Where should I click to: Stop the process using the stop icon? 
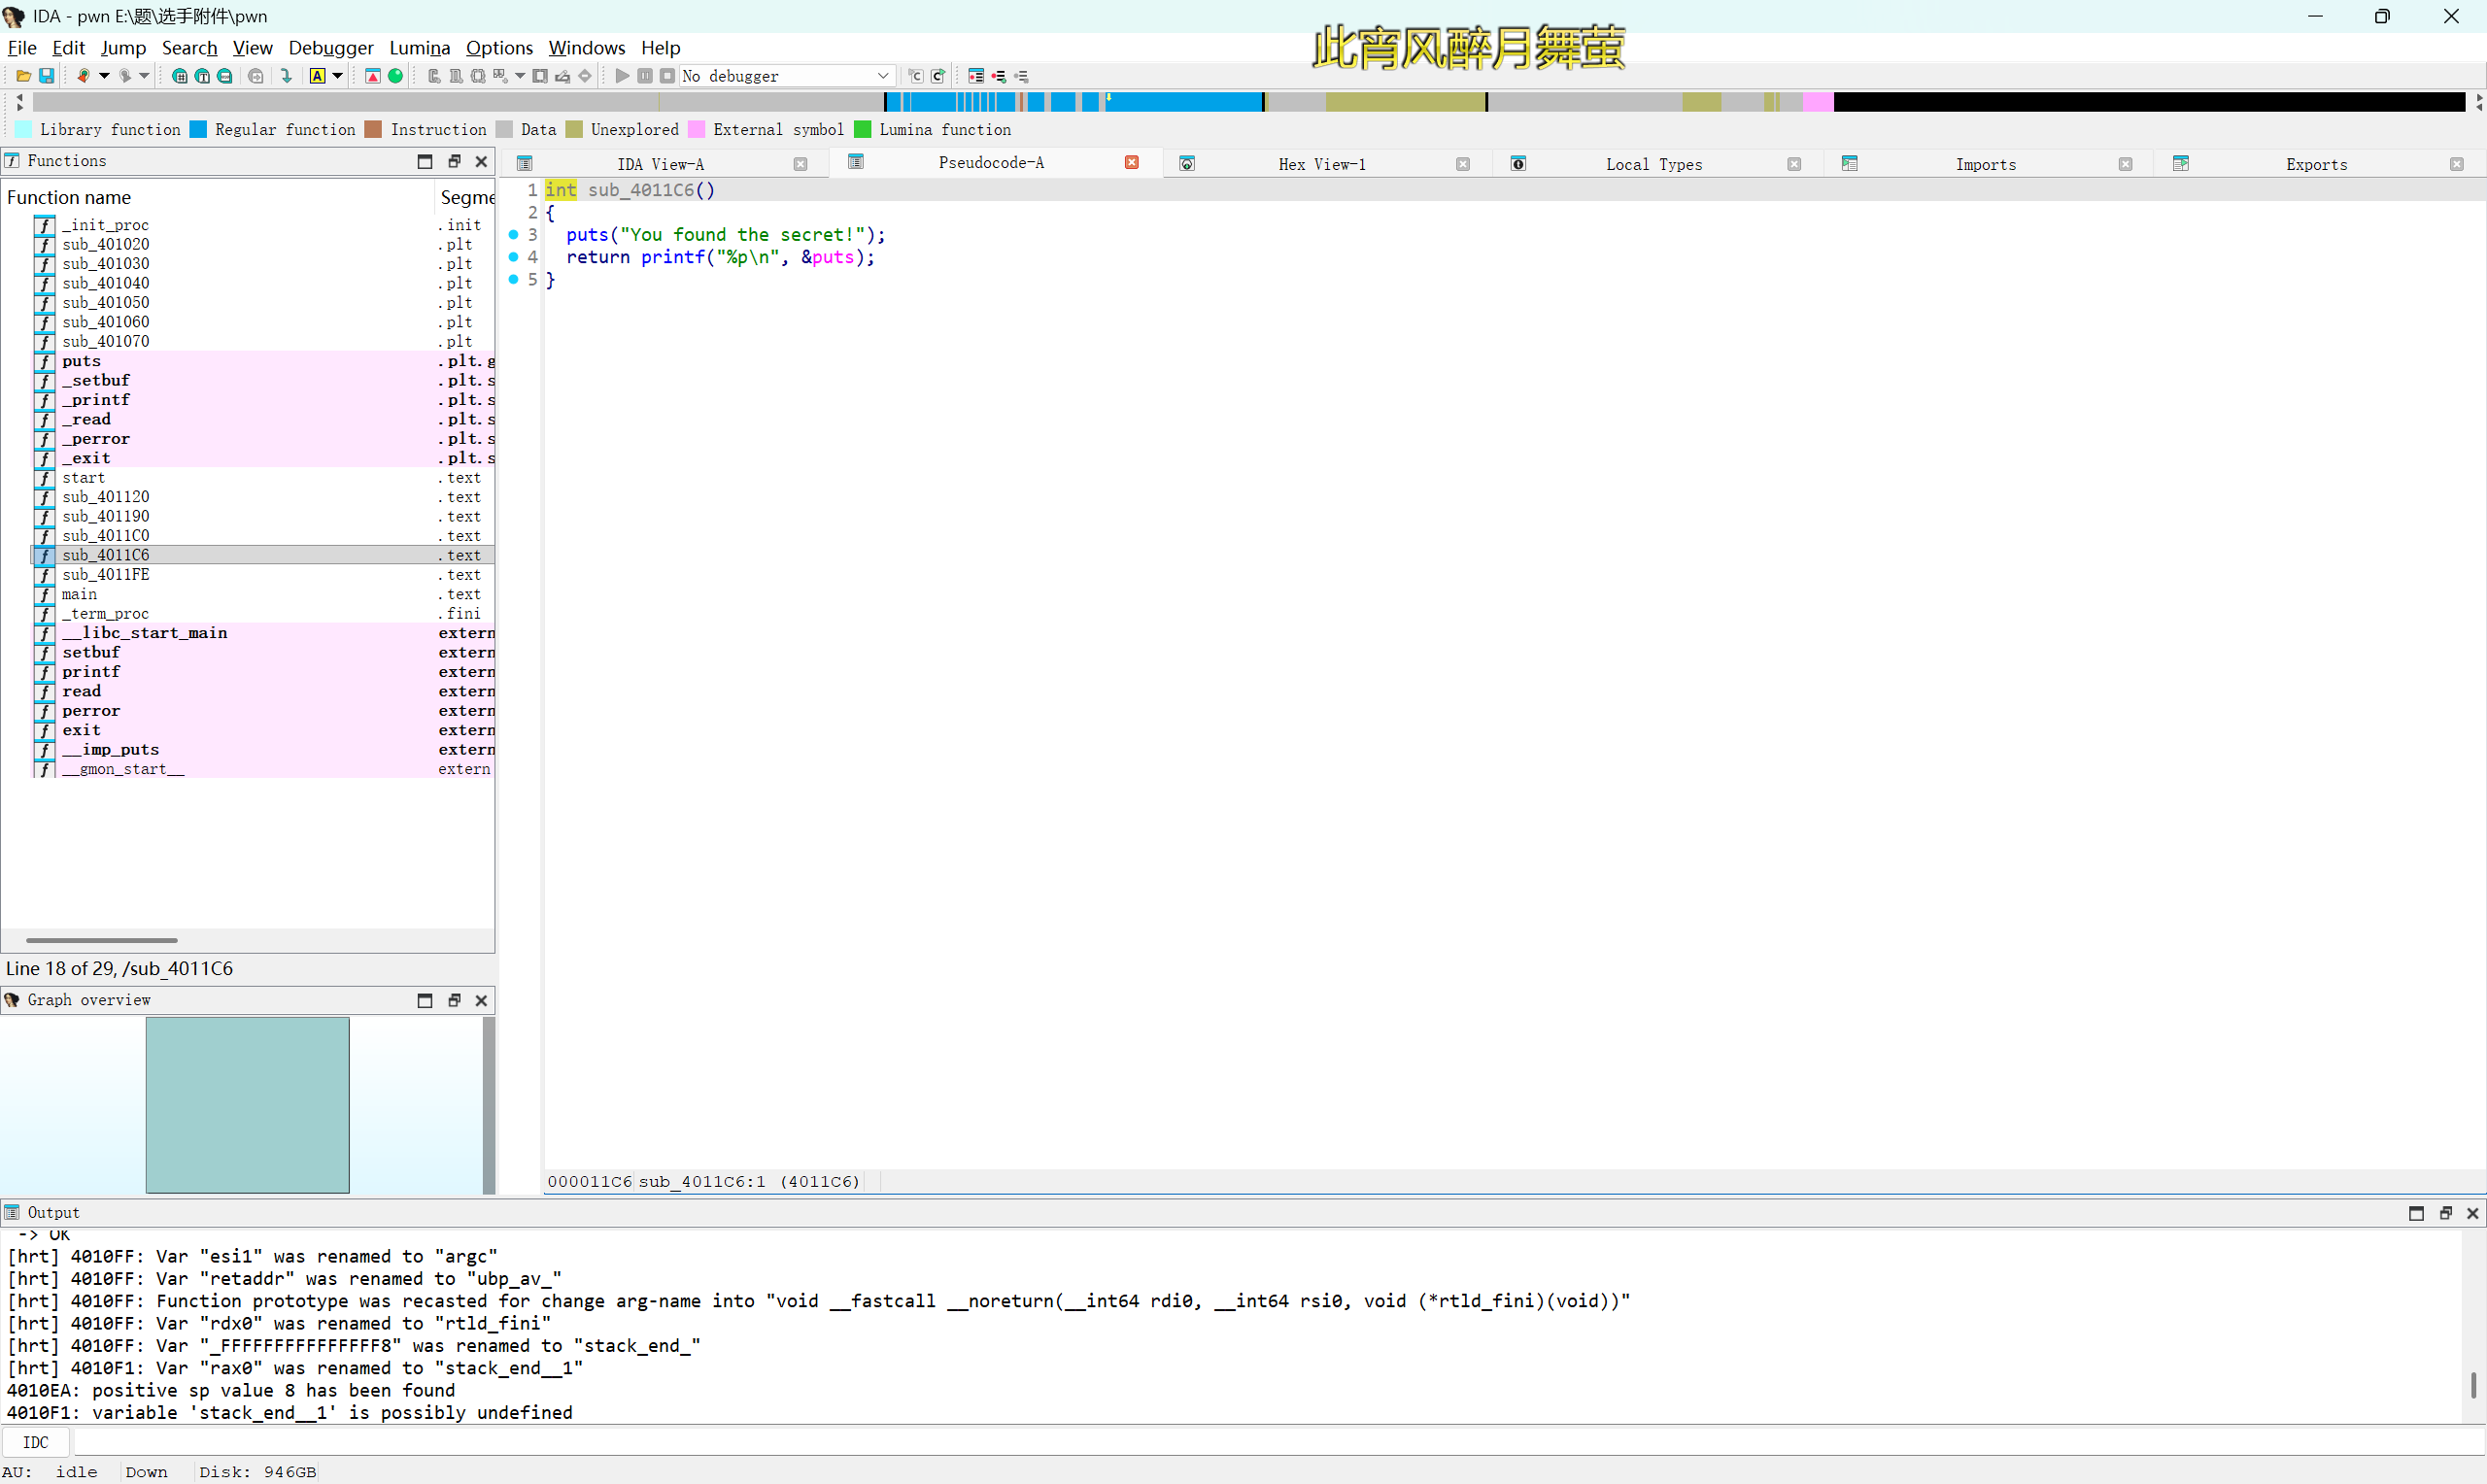[669, 75]
